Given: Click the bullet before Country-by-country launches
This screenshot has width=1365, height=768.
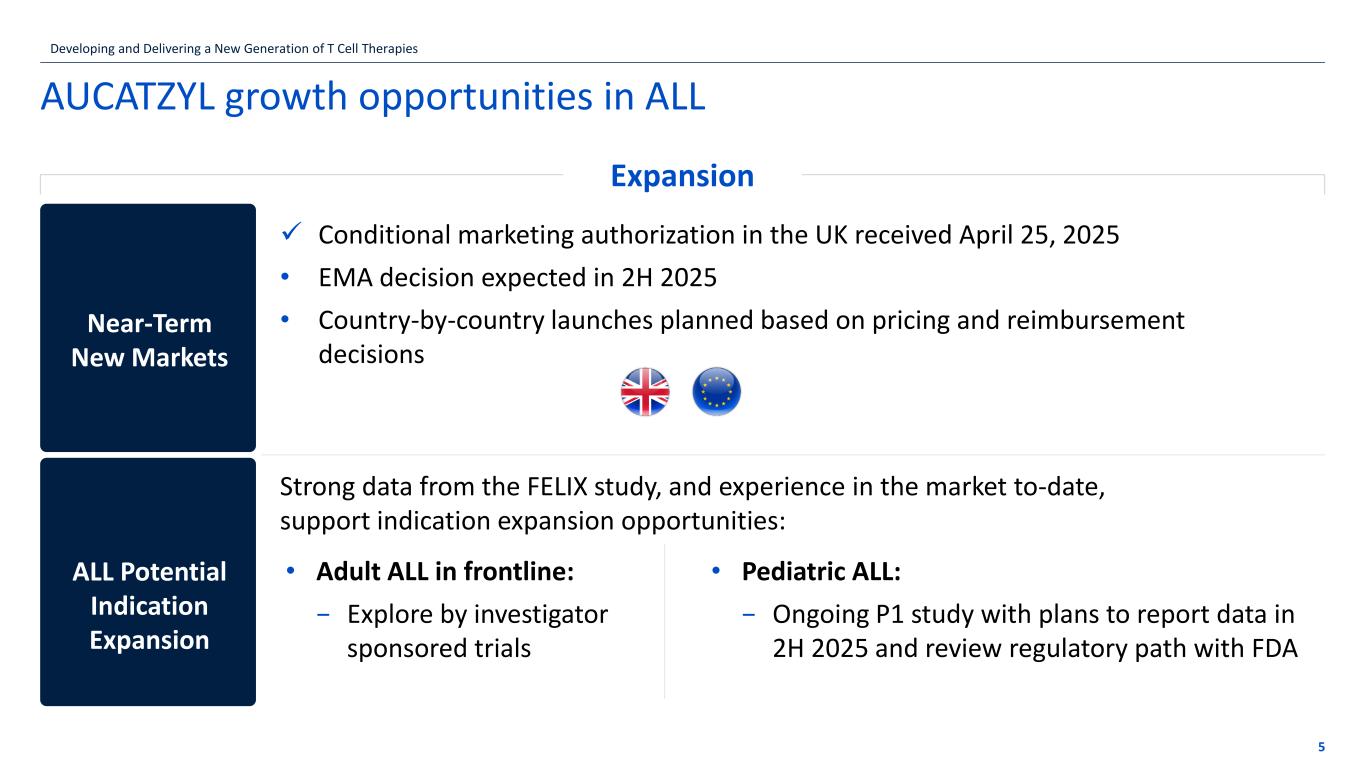Looking at the screenshot, I should click(x=285, y=319).
